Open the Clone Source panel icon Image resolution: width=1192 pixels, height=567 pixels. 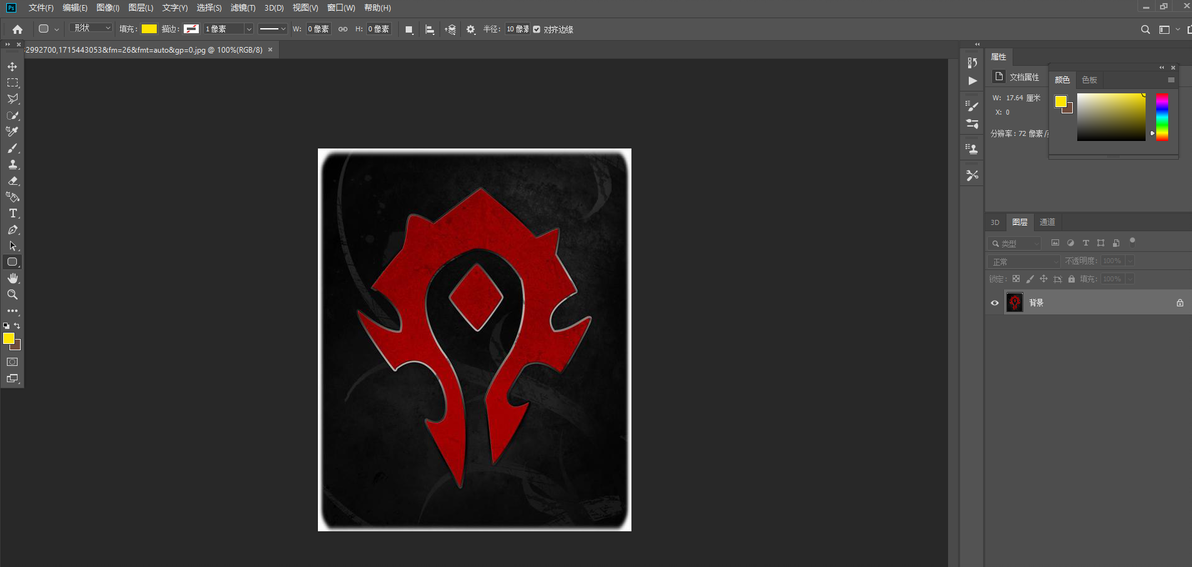pyautogui.click(x=972, y=149)
